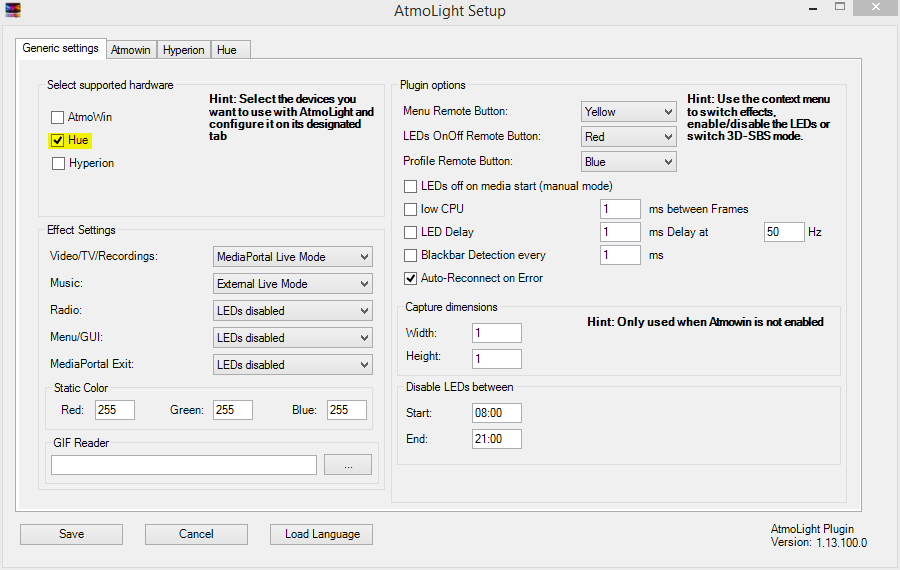This screenshot has width=900, height=570.
Task: Switch to the Hyperion tab
Action: click(x=184, y=50)
